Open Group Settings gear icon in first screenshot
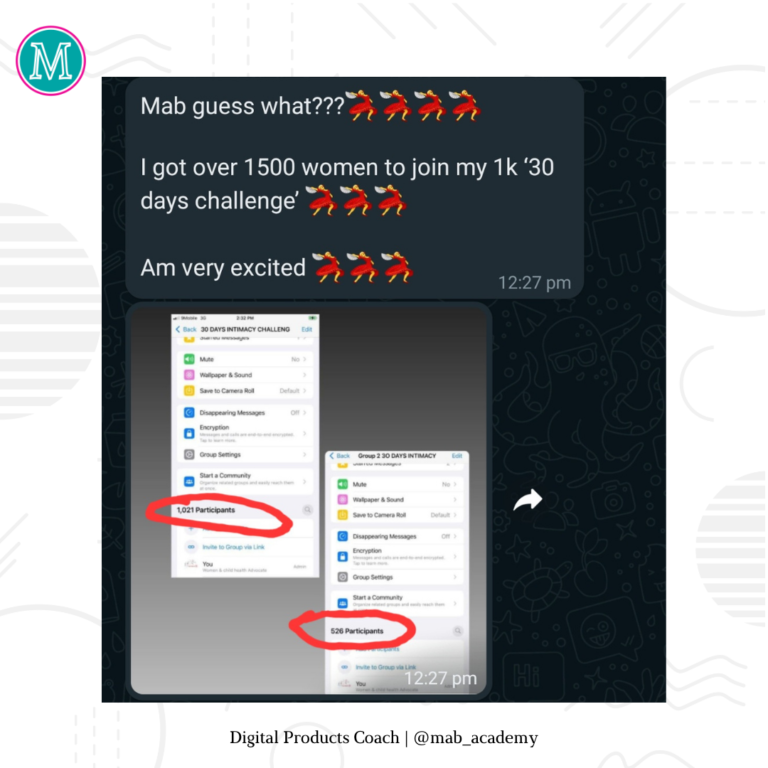This screenshot has height=768, width=768. pyautogui.click(x=189, y=455)
